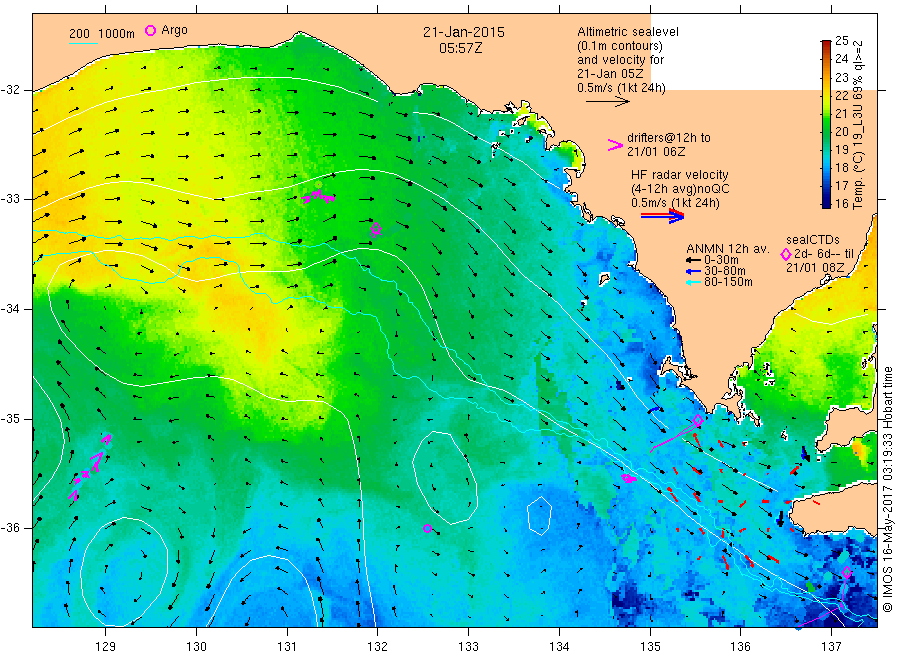Click the '(4-12h avg)noQC' text

[680, 189]
